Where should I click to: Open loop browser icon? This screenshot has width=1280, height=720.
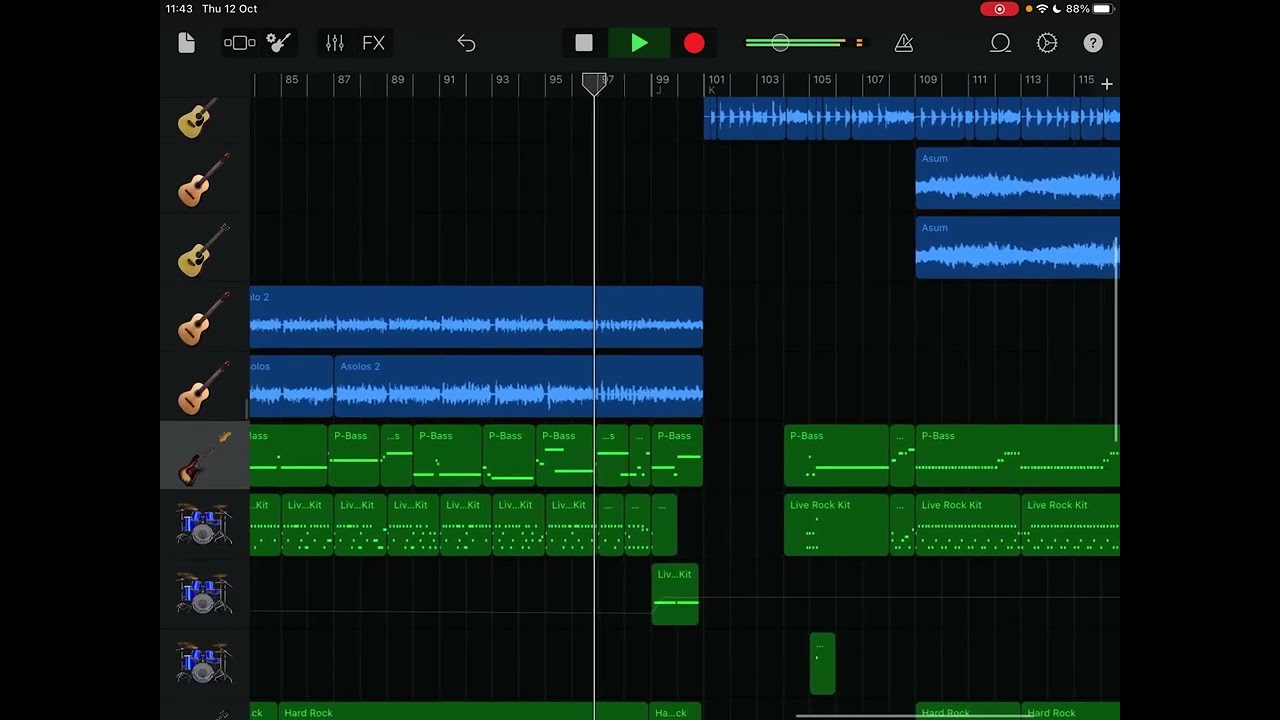pyautogui.click(x=1000, y=43)
